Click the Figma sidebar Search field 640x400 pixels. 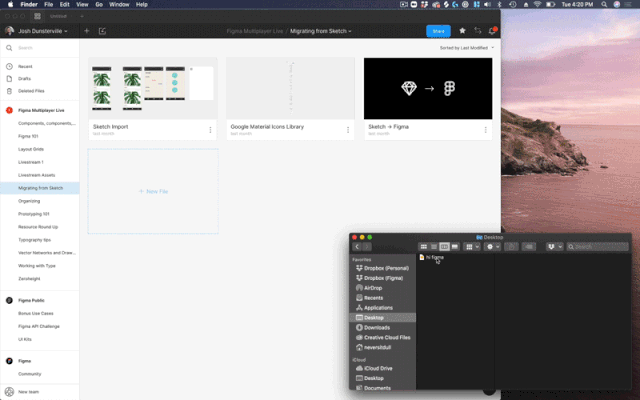click(x=40, y=48)
